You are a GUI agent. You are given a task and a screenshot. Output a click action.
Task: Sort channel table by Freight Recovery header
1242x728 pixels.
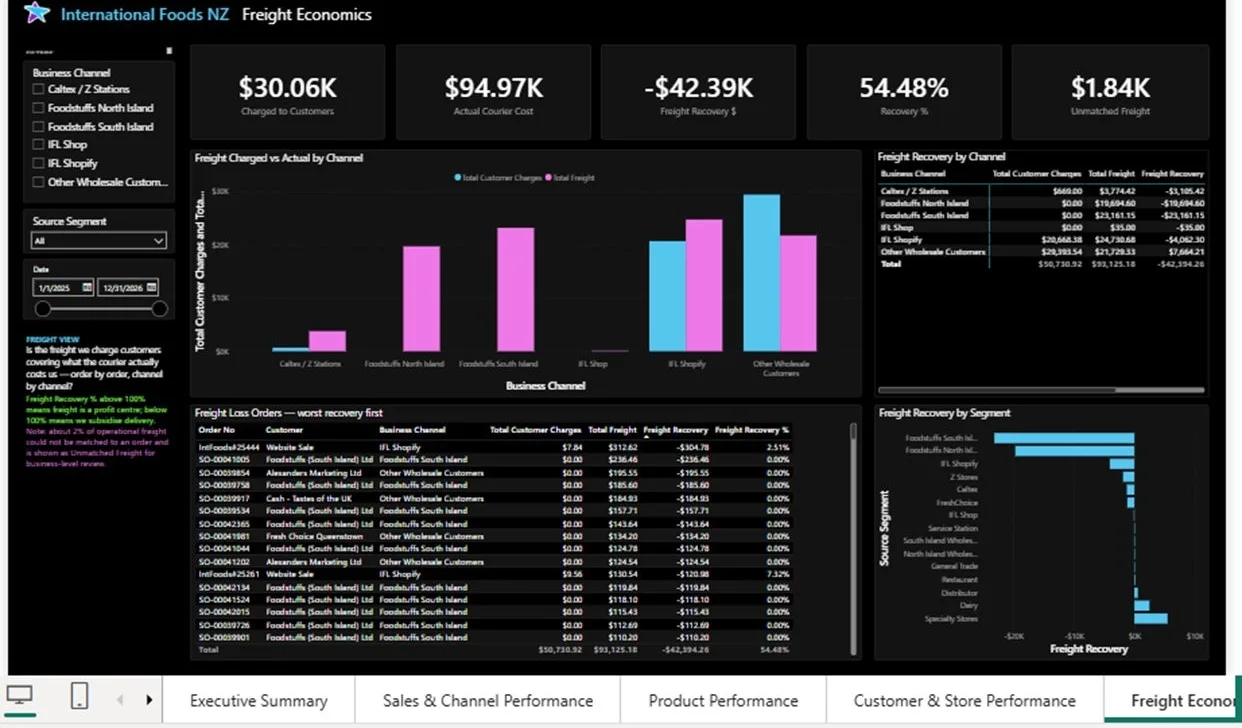click(1173, 173)
